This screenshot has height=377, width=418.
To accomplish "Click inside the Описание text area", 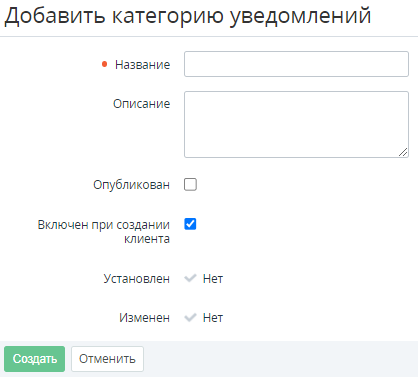I will click(x=296, y=124).
